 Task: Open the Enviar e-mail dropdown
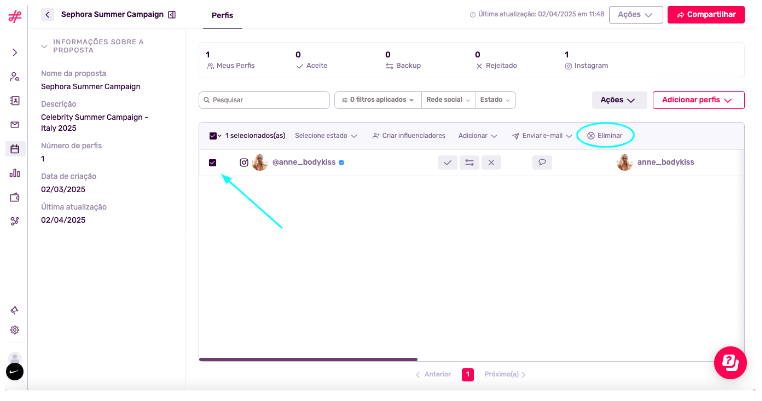coord(542,136)
